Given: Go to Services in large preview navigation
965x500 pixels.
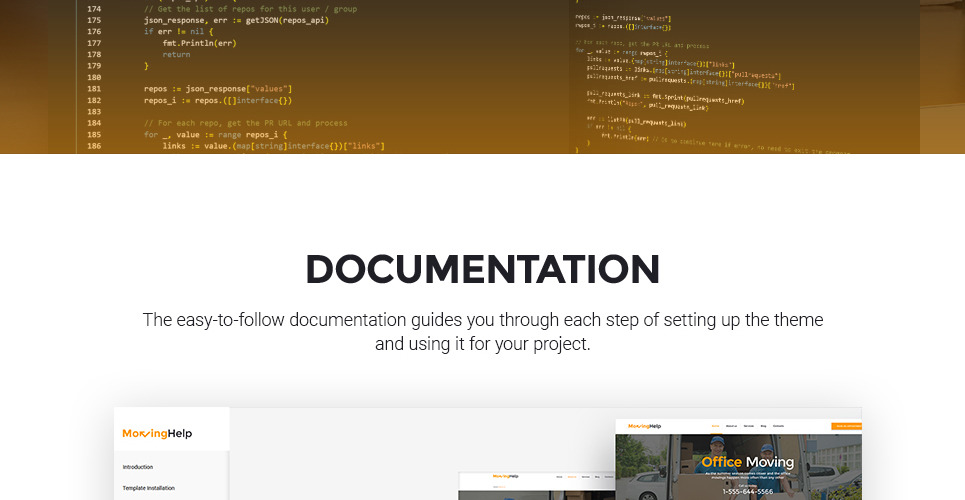Looking at the screenshot, I should tap(749, 426).
